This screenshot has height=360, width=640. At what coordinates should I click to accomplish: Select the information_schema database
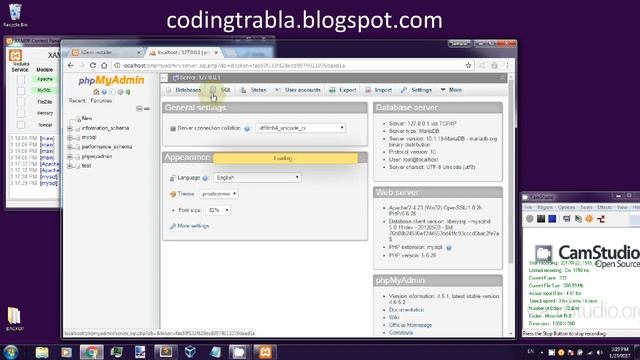click(105, 128)
